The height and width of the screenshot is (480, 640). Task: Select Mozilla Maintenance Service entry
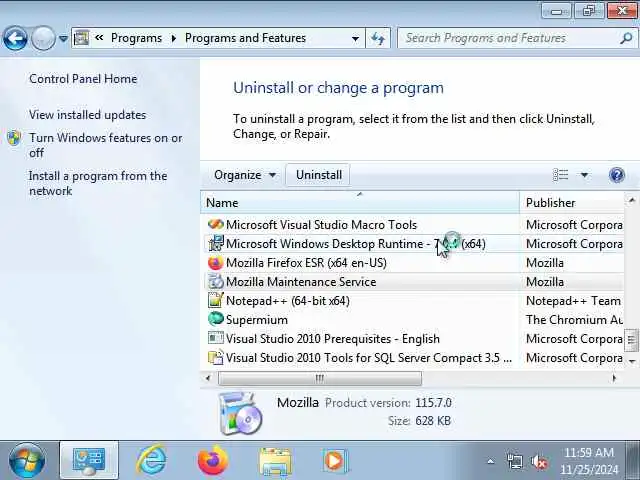(x=412, y=282)
